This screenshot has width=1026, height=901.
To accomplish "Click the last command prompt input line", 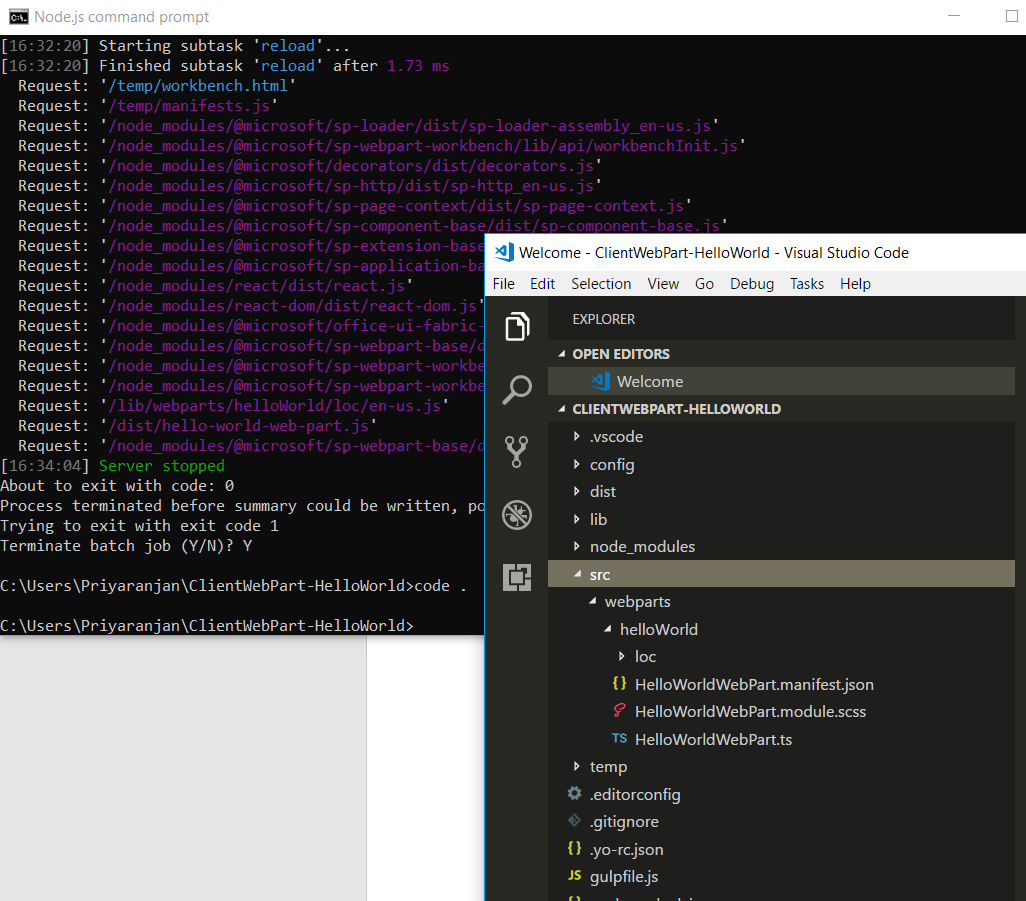I will (207, 626).
